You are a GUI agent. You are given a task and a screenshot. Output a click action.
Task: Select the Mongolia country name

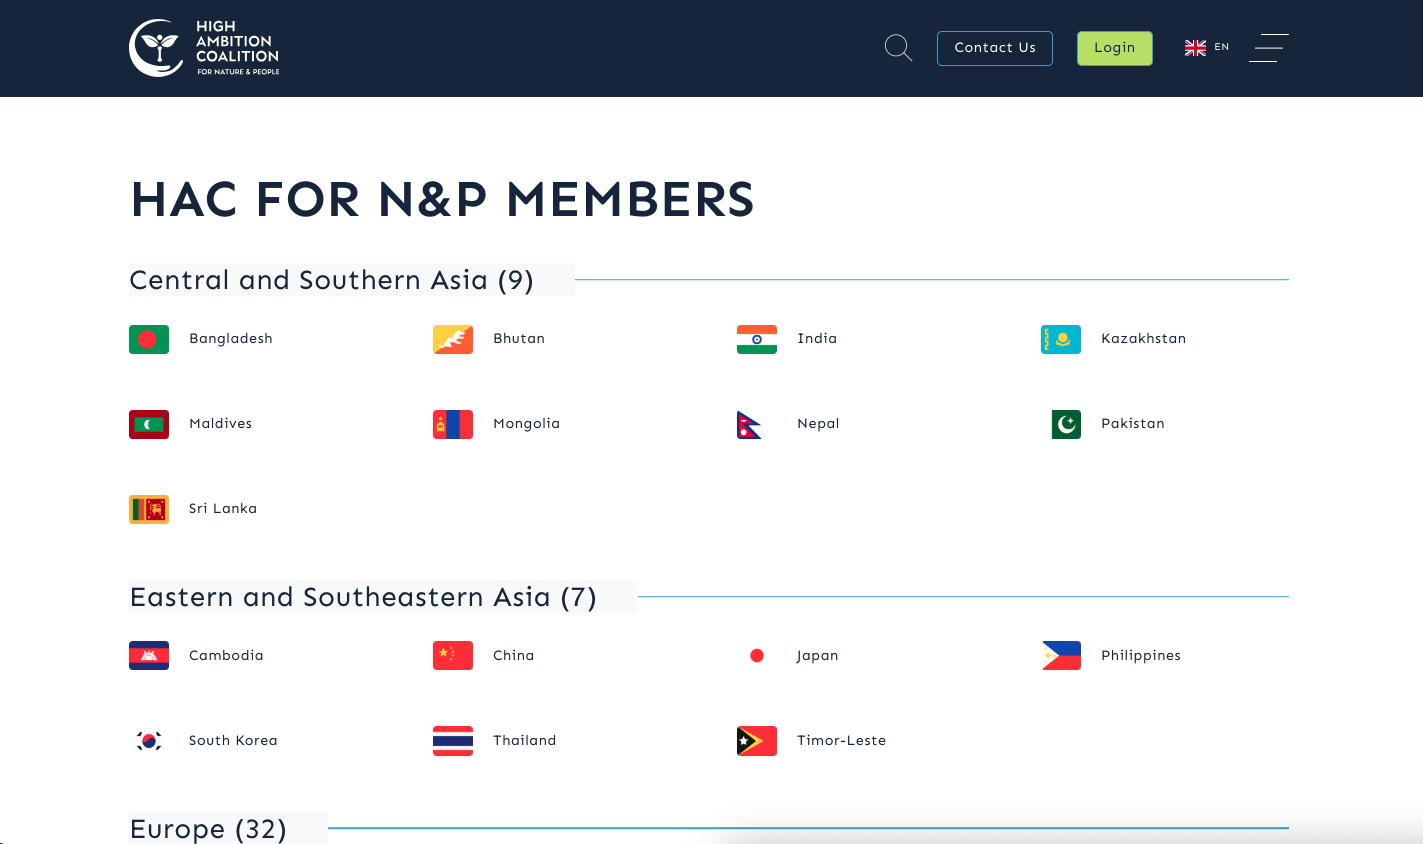[527, 424]
